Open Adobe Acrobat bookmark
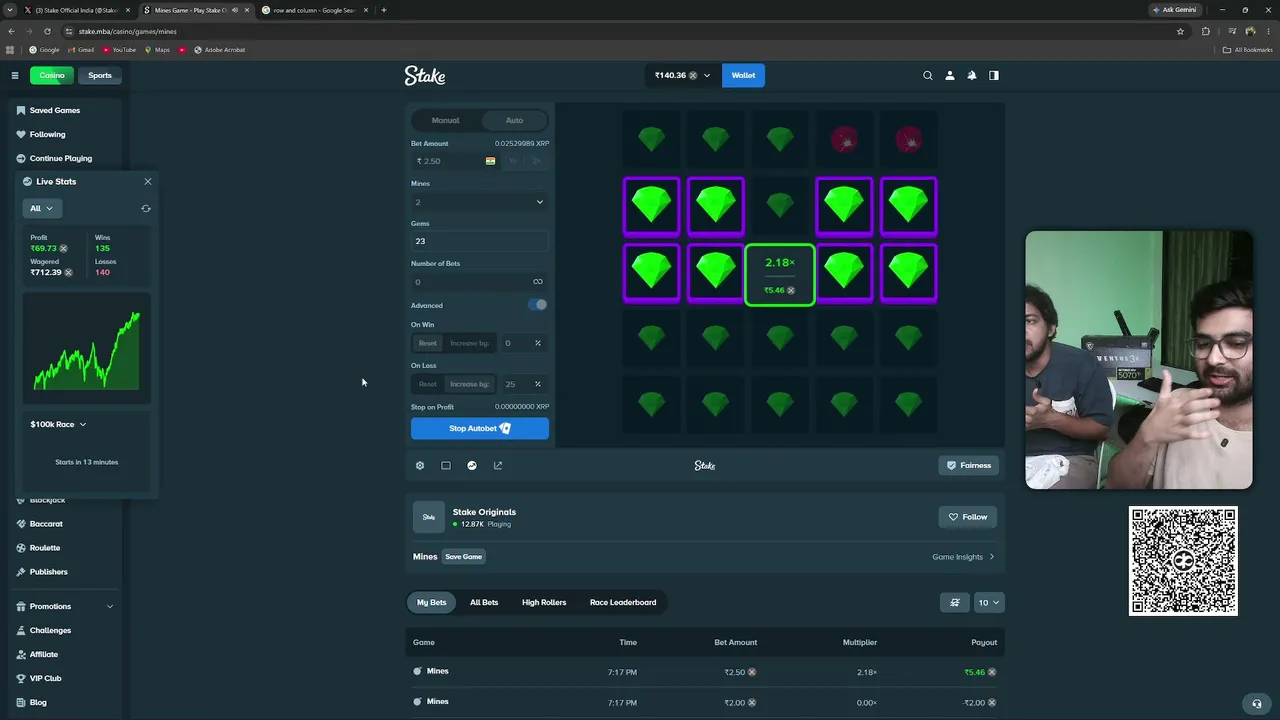1280x720 pixels. 219,49
